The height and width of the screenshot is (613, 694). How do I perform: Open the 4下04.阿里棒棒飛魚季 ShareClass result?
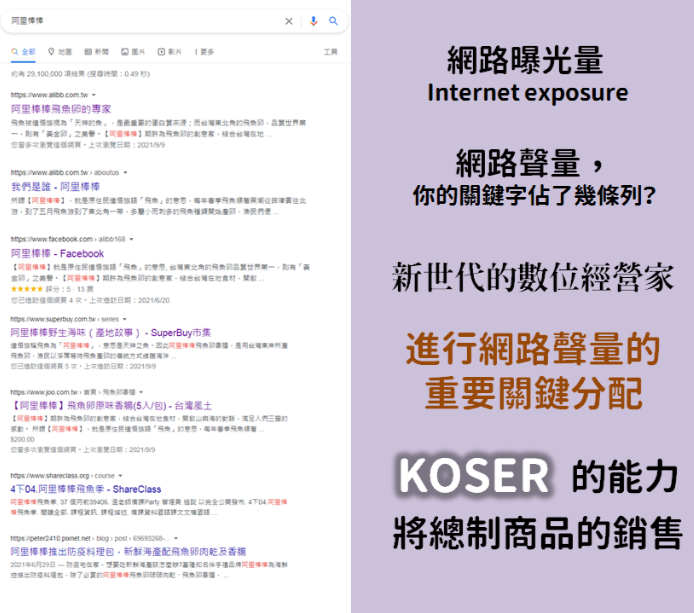(86, 489)
